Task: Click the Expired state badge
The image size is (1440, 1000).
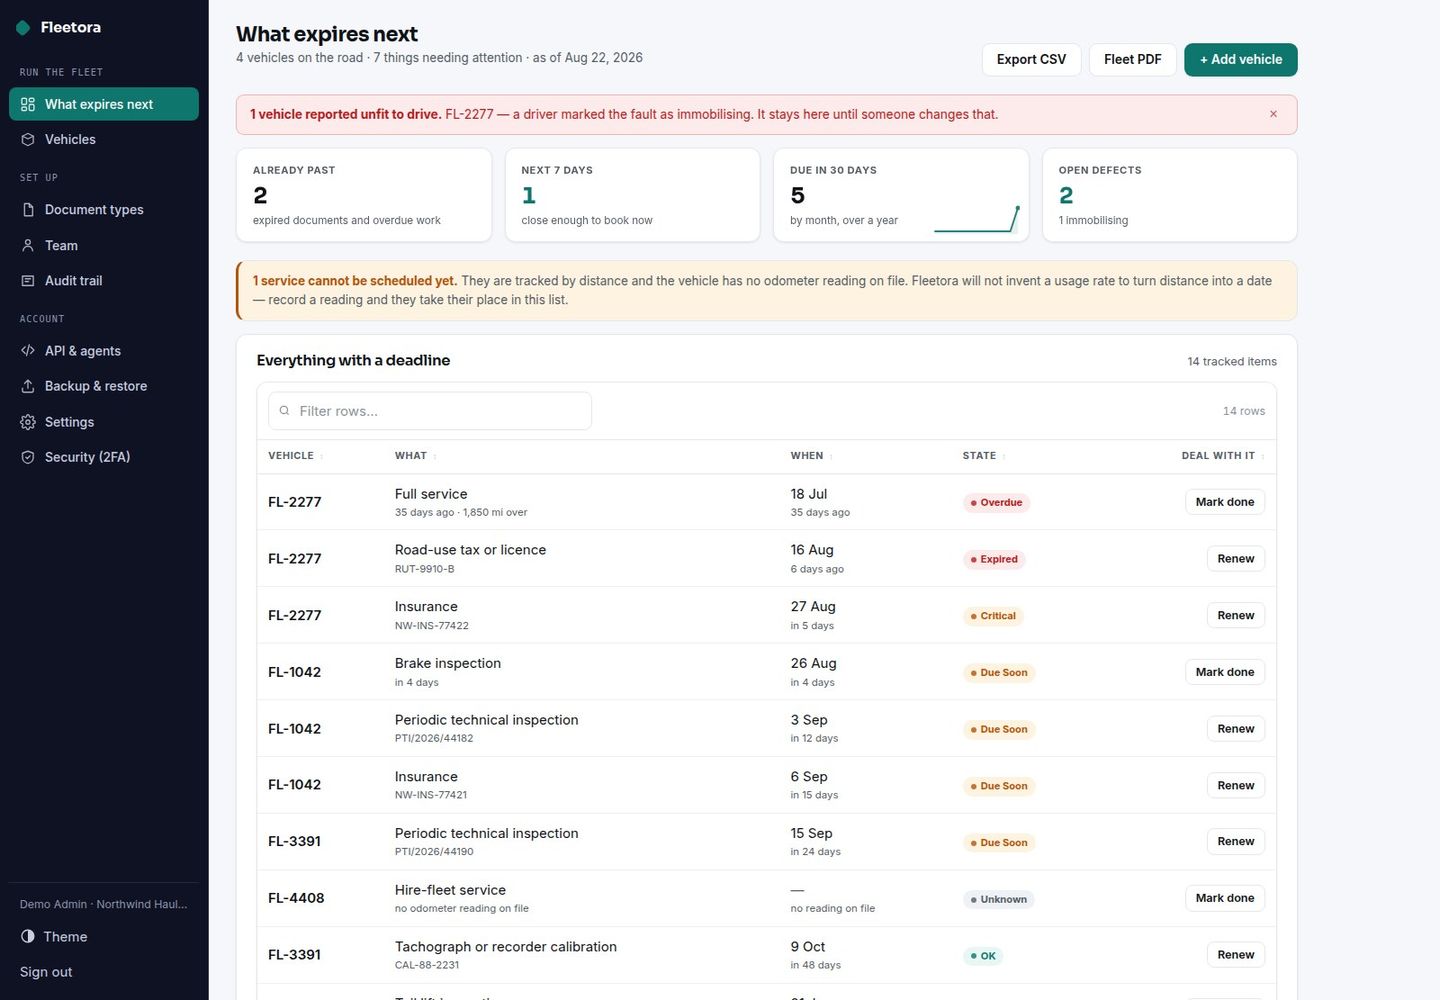Action: pyautogui.click(x=994, y=559)
